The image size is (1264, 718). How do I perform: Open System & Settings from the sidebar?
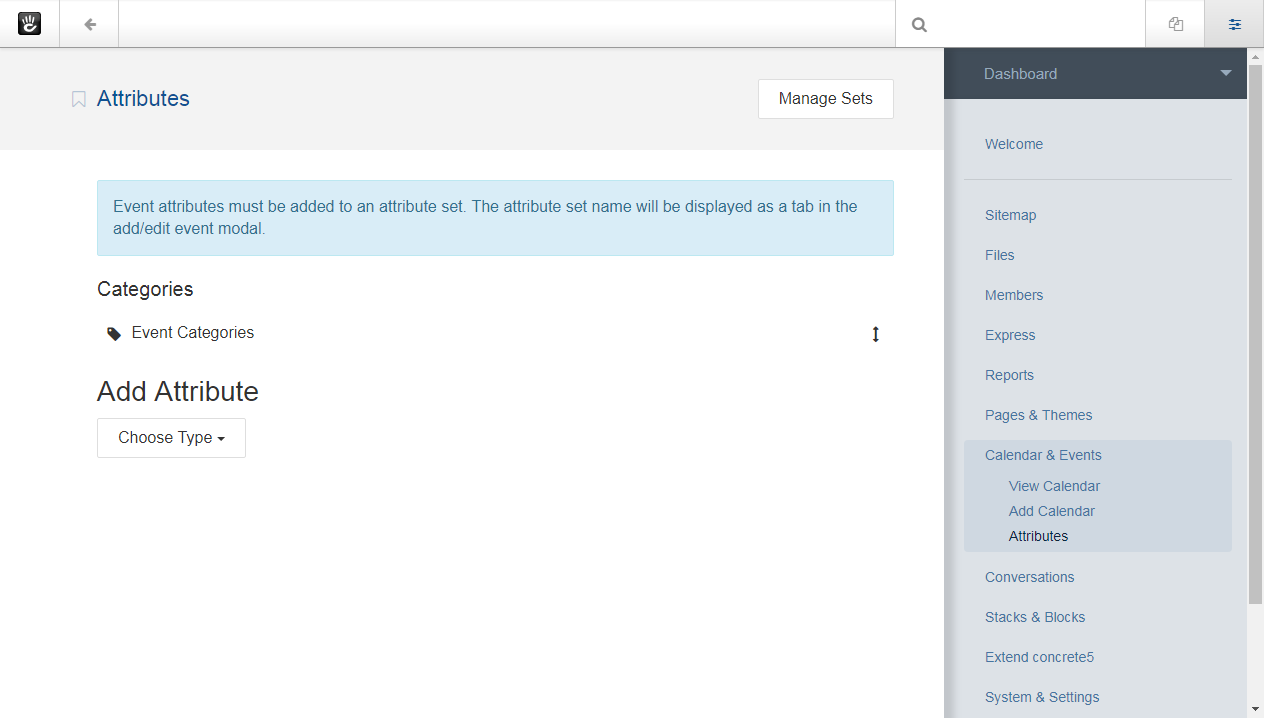coord(1042,697)
